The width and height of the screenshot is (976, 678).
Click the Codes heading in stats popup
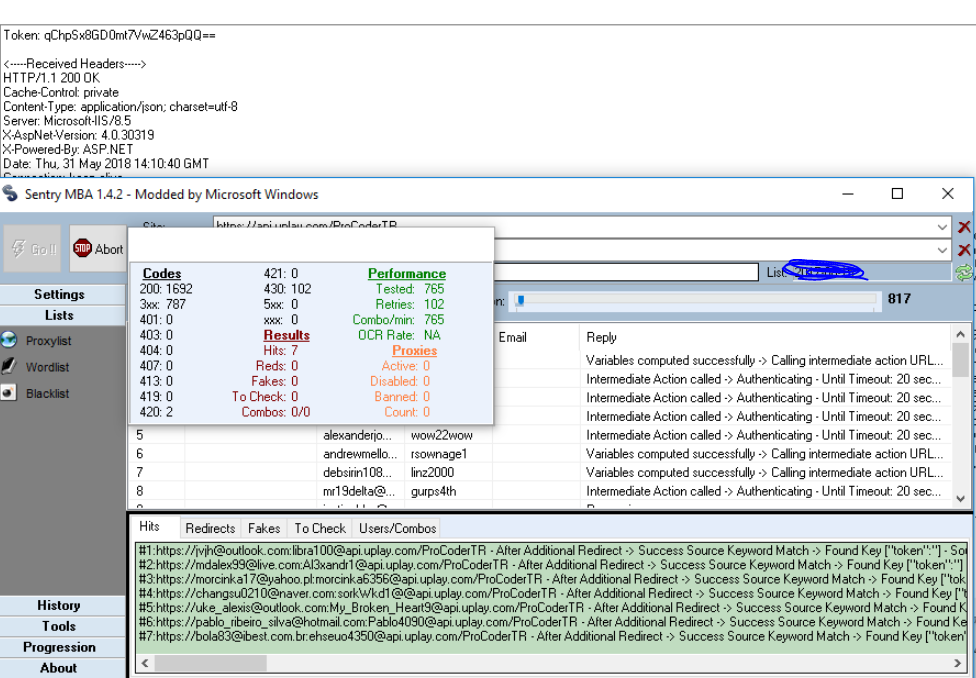[x=162, y=274]
